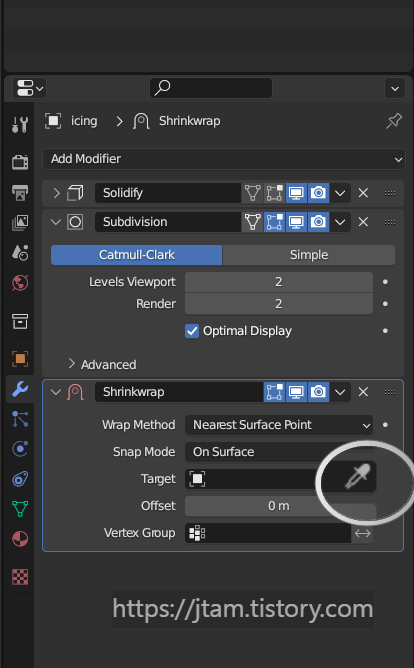Open Solidify modifier extras dropdown
Screen dimensions: 414x668
(x=340, y=193)
